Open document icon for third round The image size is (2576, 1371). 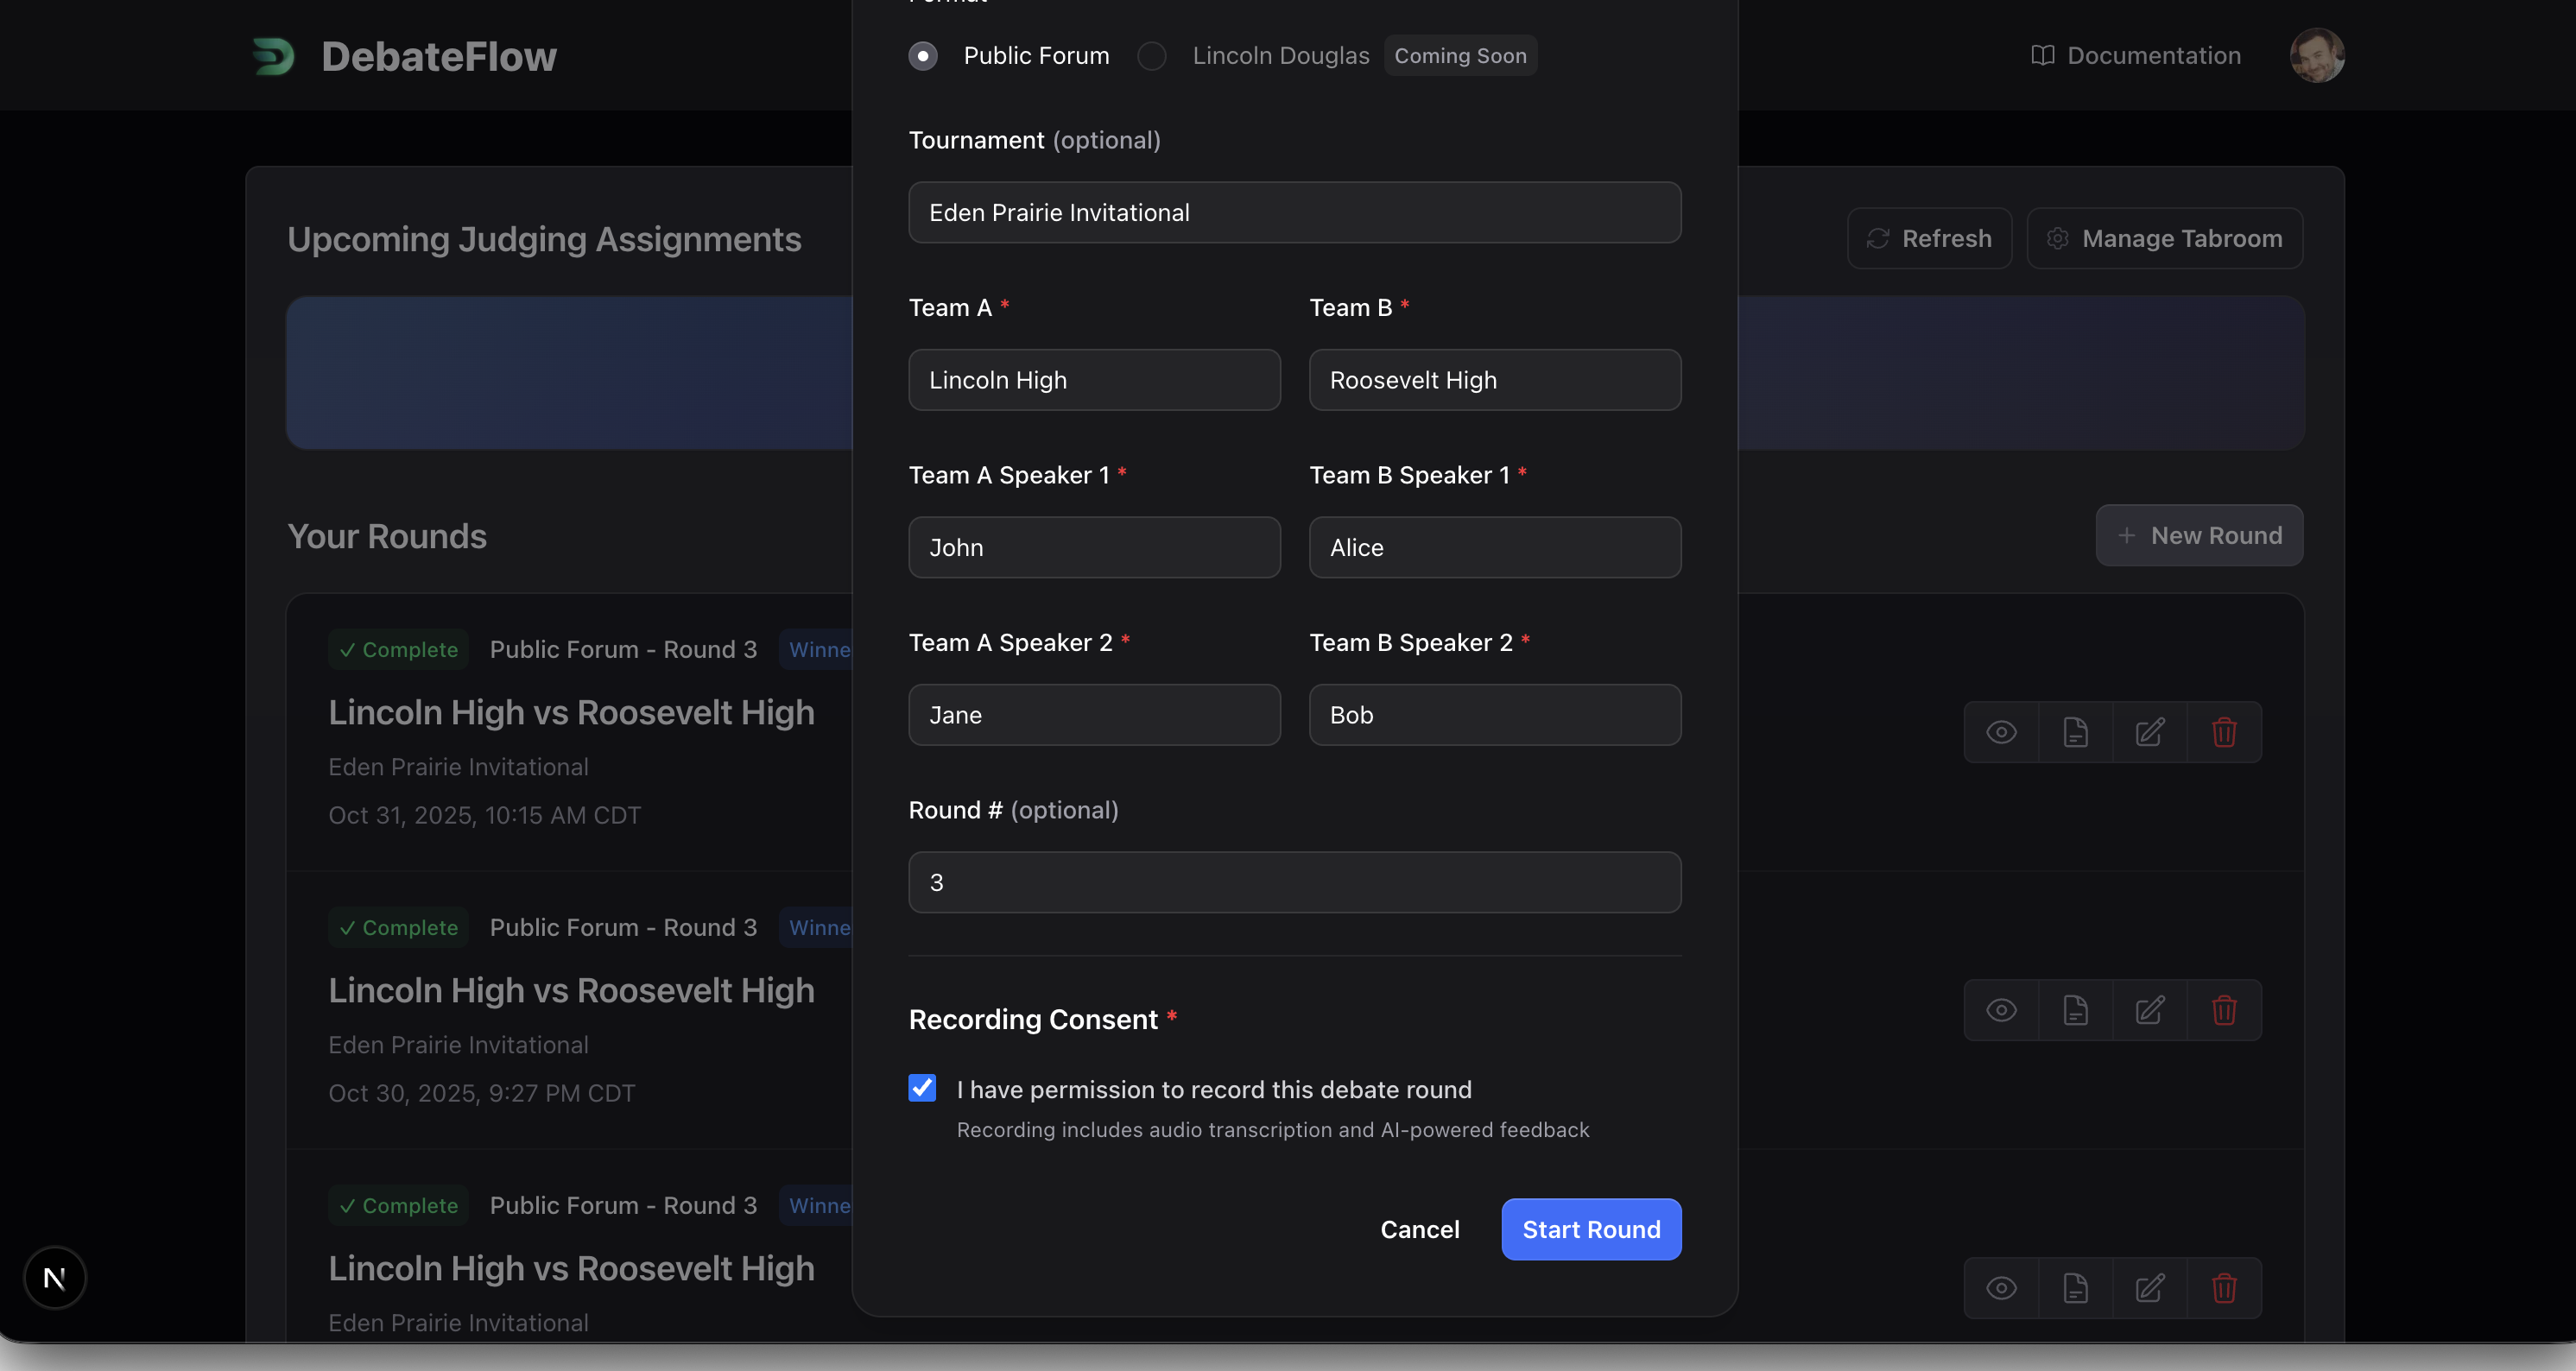(x=2075, y=1288)
